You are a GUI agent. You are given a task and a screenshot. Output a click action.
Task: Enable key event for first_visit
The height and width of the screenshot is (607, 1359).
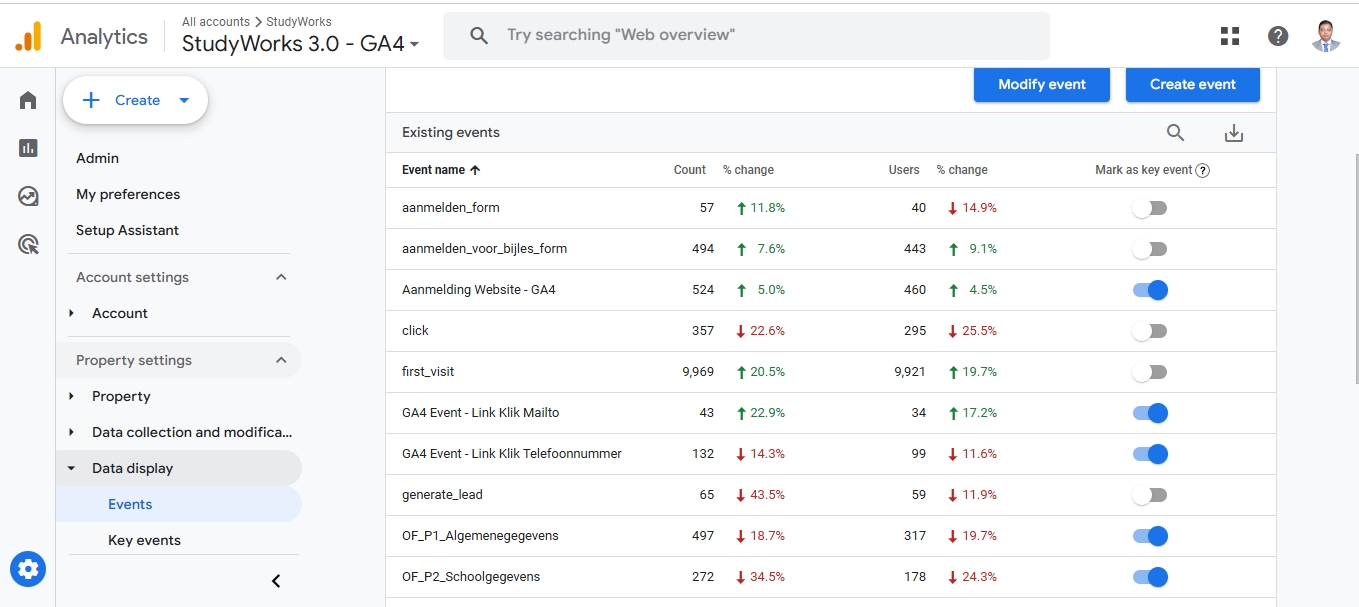[1149, 372]
